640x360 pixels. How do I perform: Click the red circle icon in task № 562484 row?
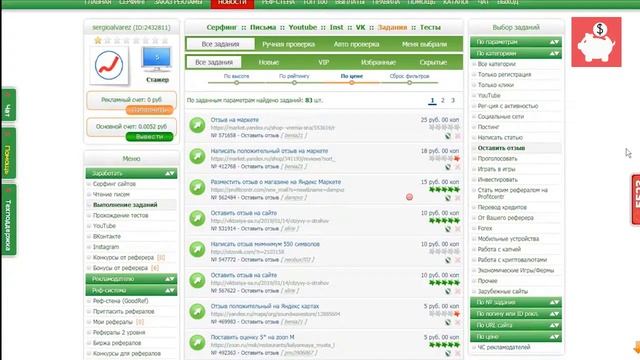pos(409,197)
